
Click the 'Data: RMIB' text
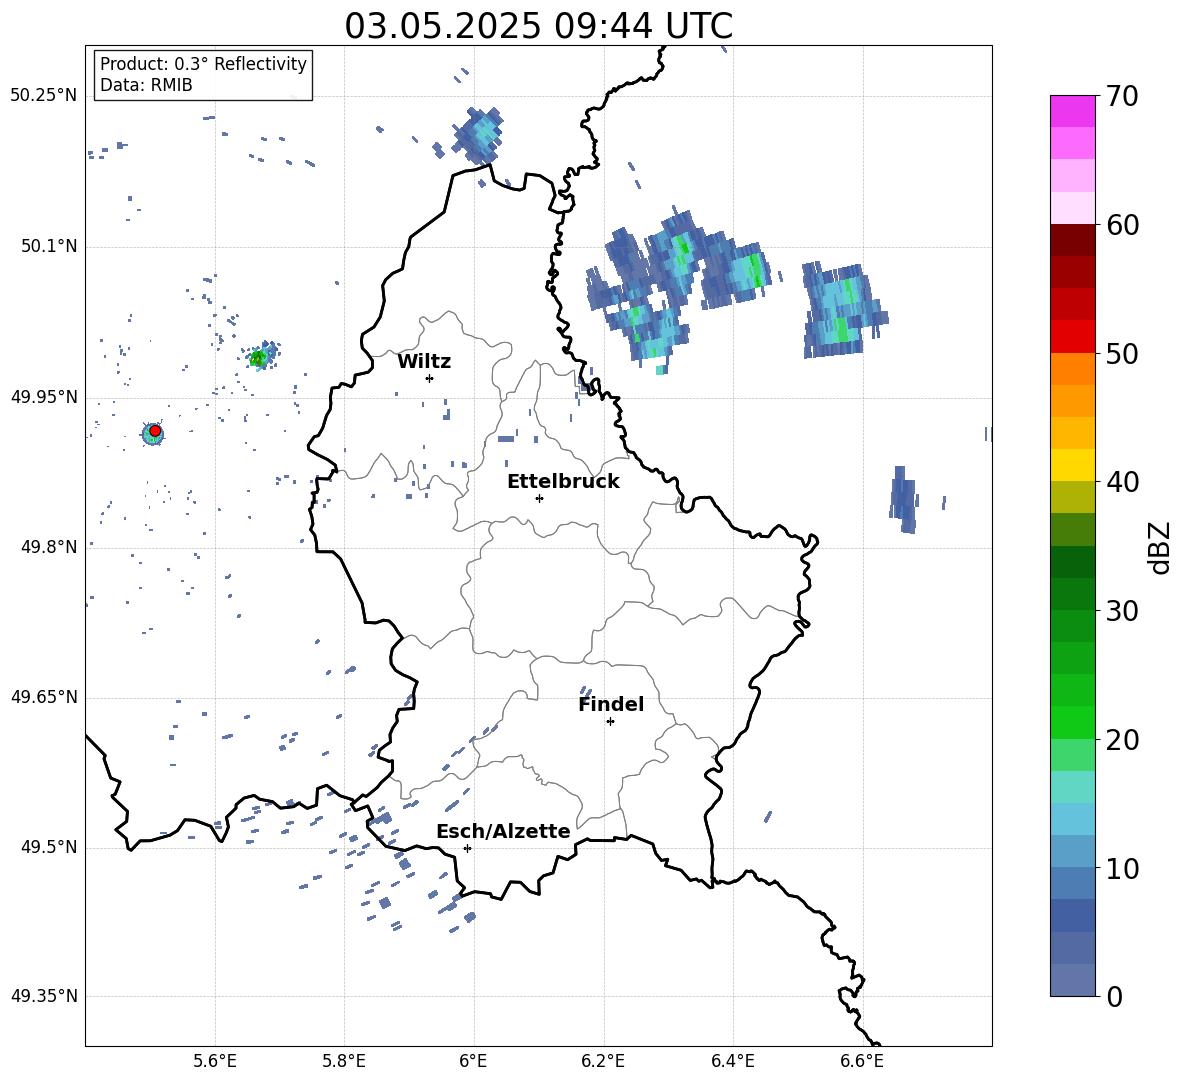tap(146, 85)
